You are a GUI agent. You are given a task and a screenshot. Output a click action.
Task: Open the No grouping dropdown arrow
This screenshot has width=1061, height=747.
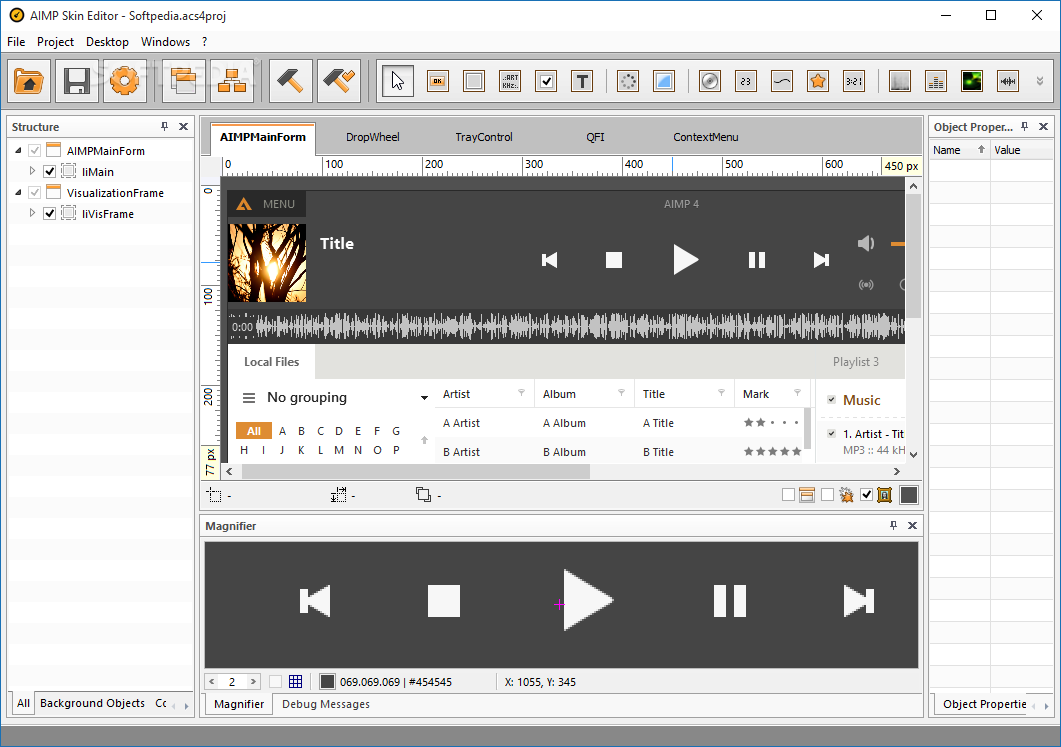pyautogui.click(x=424, y=398)
